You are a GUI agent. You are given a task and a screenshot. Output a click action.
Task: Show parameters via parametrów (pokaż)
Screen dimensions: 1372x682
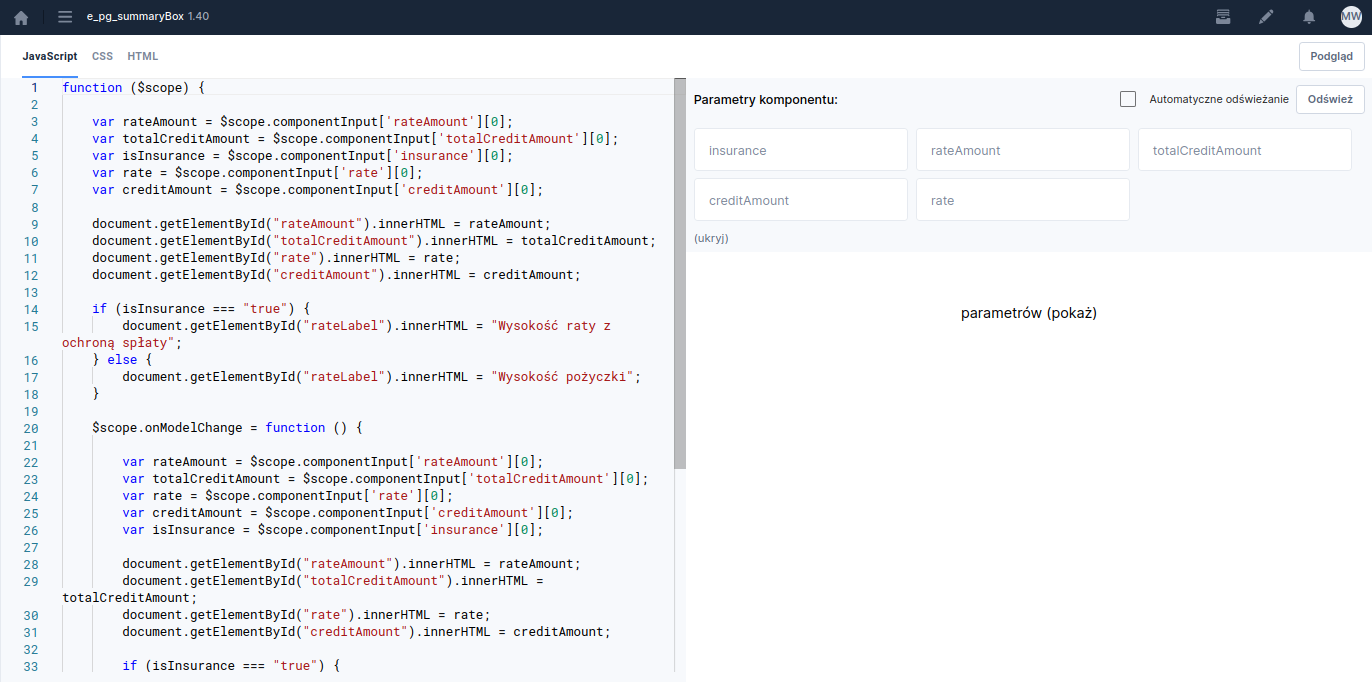pyautogui.click(x=1029, y=313)
